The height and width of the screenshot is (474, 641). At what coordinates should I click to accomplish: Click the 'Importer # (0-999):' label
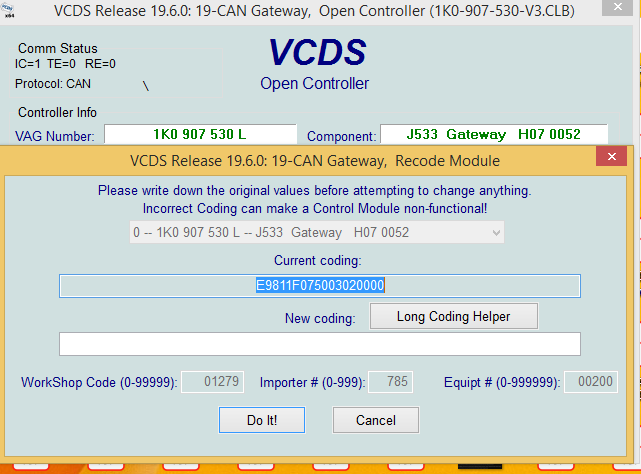312,382
